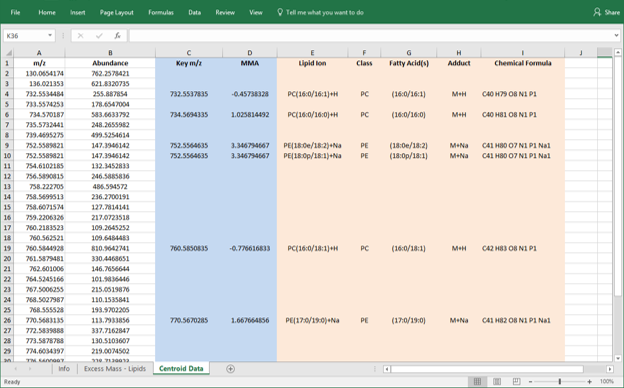Click the Fatty Acid(s) header cell

409,63
